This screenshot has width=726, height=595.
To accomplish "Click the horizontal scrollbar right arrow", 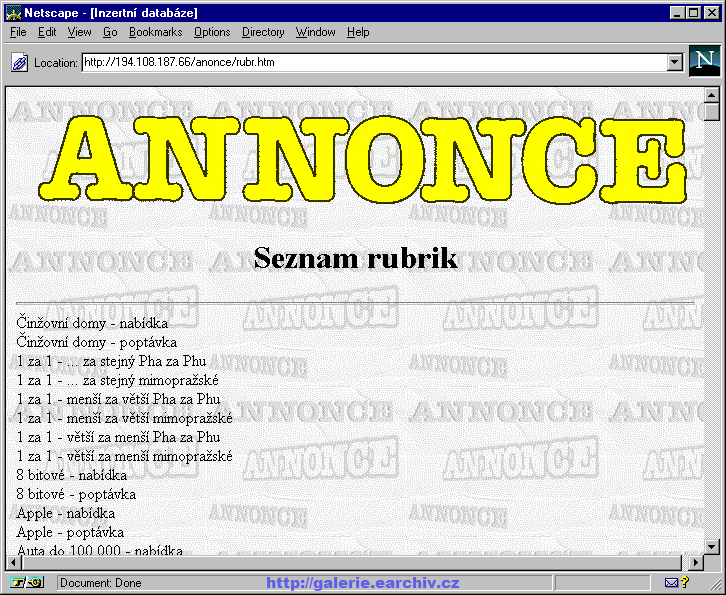I will (x=695, y=563).
